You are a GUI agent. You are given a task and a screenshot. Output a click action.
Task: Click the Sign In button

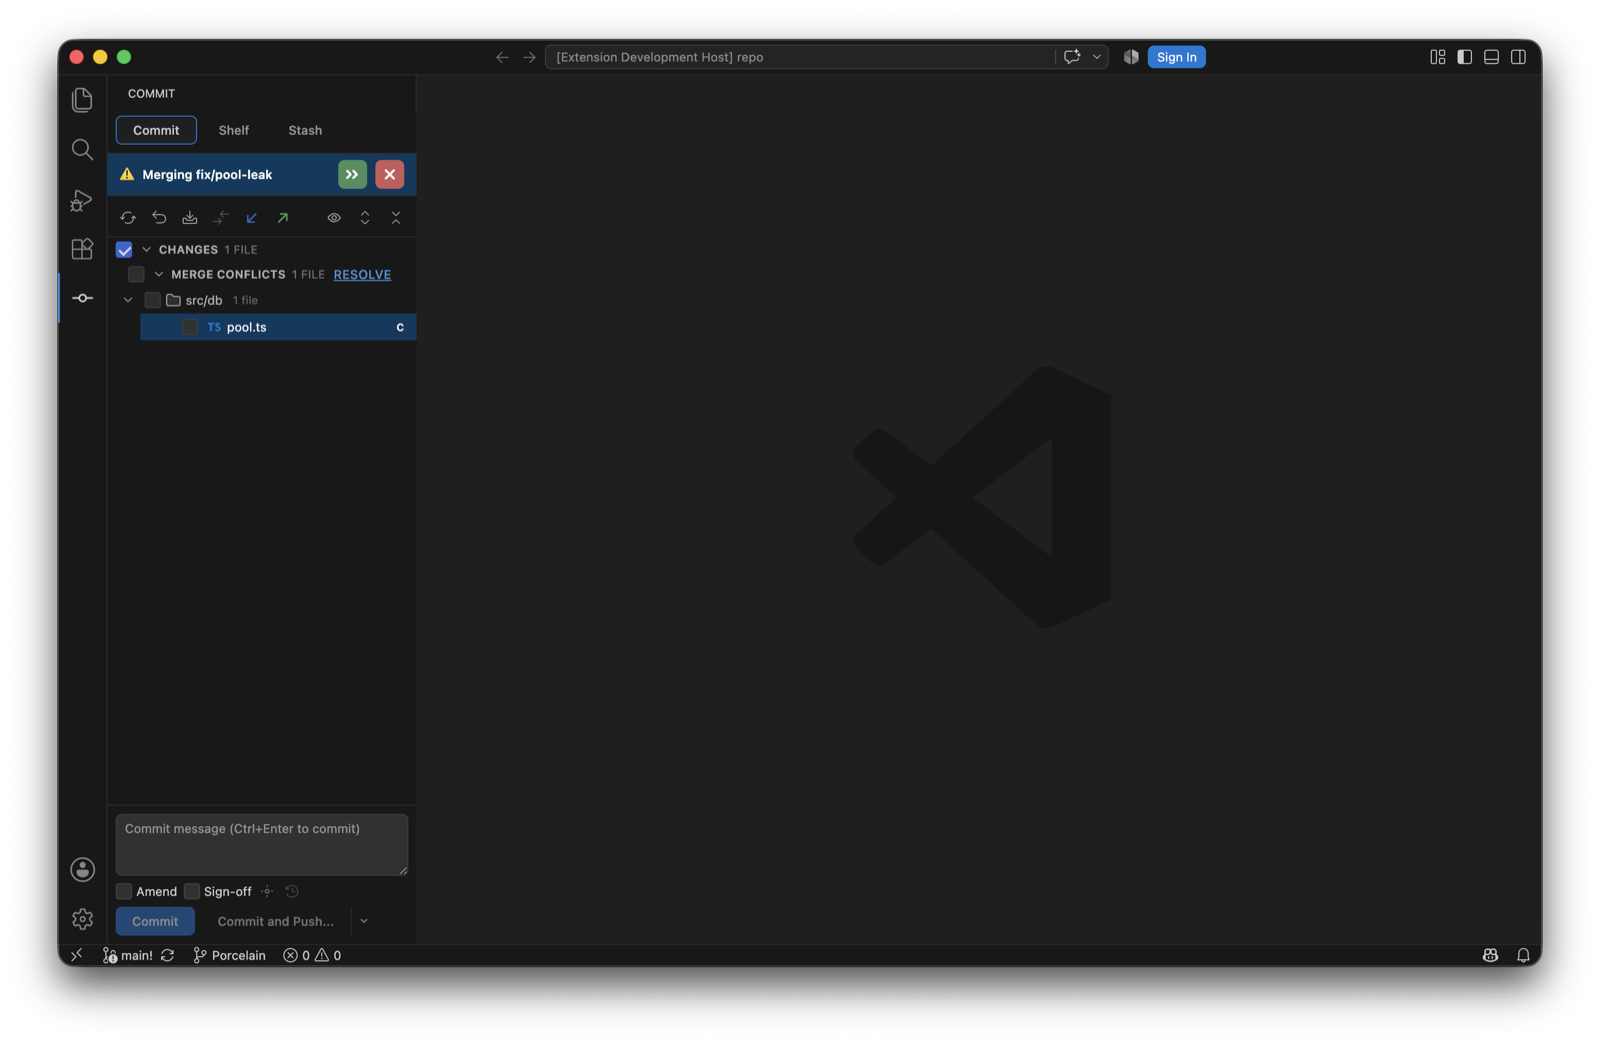coord(1177,57)
